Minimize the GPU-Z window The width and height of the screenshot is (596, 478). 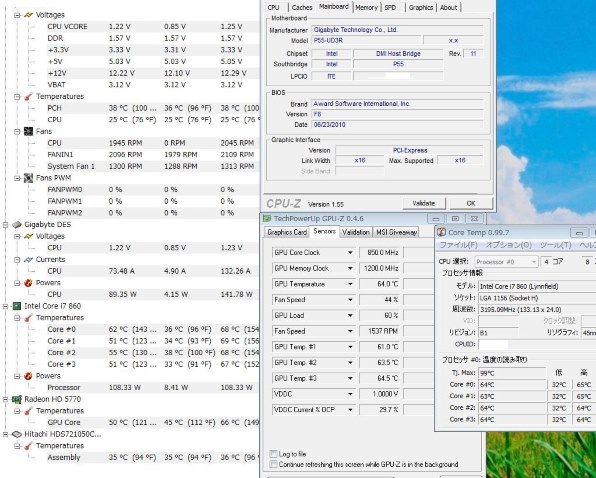(x=436, y=219)
